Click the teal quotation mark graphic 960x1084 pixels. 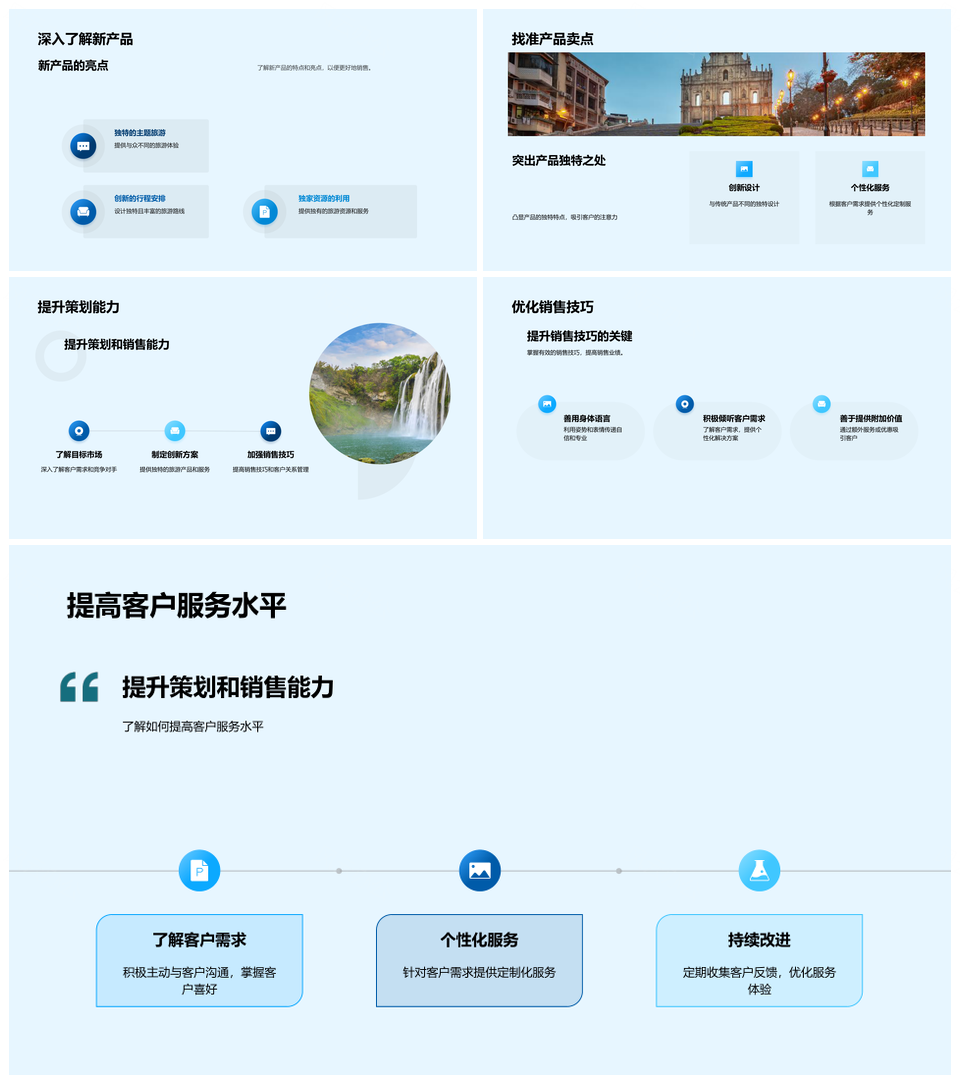pos(79,687)
